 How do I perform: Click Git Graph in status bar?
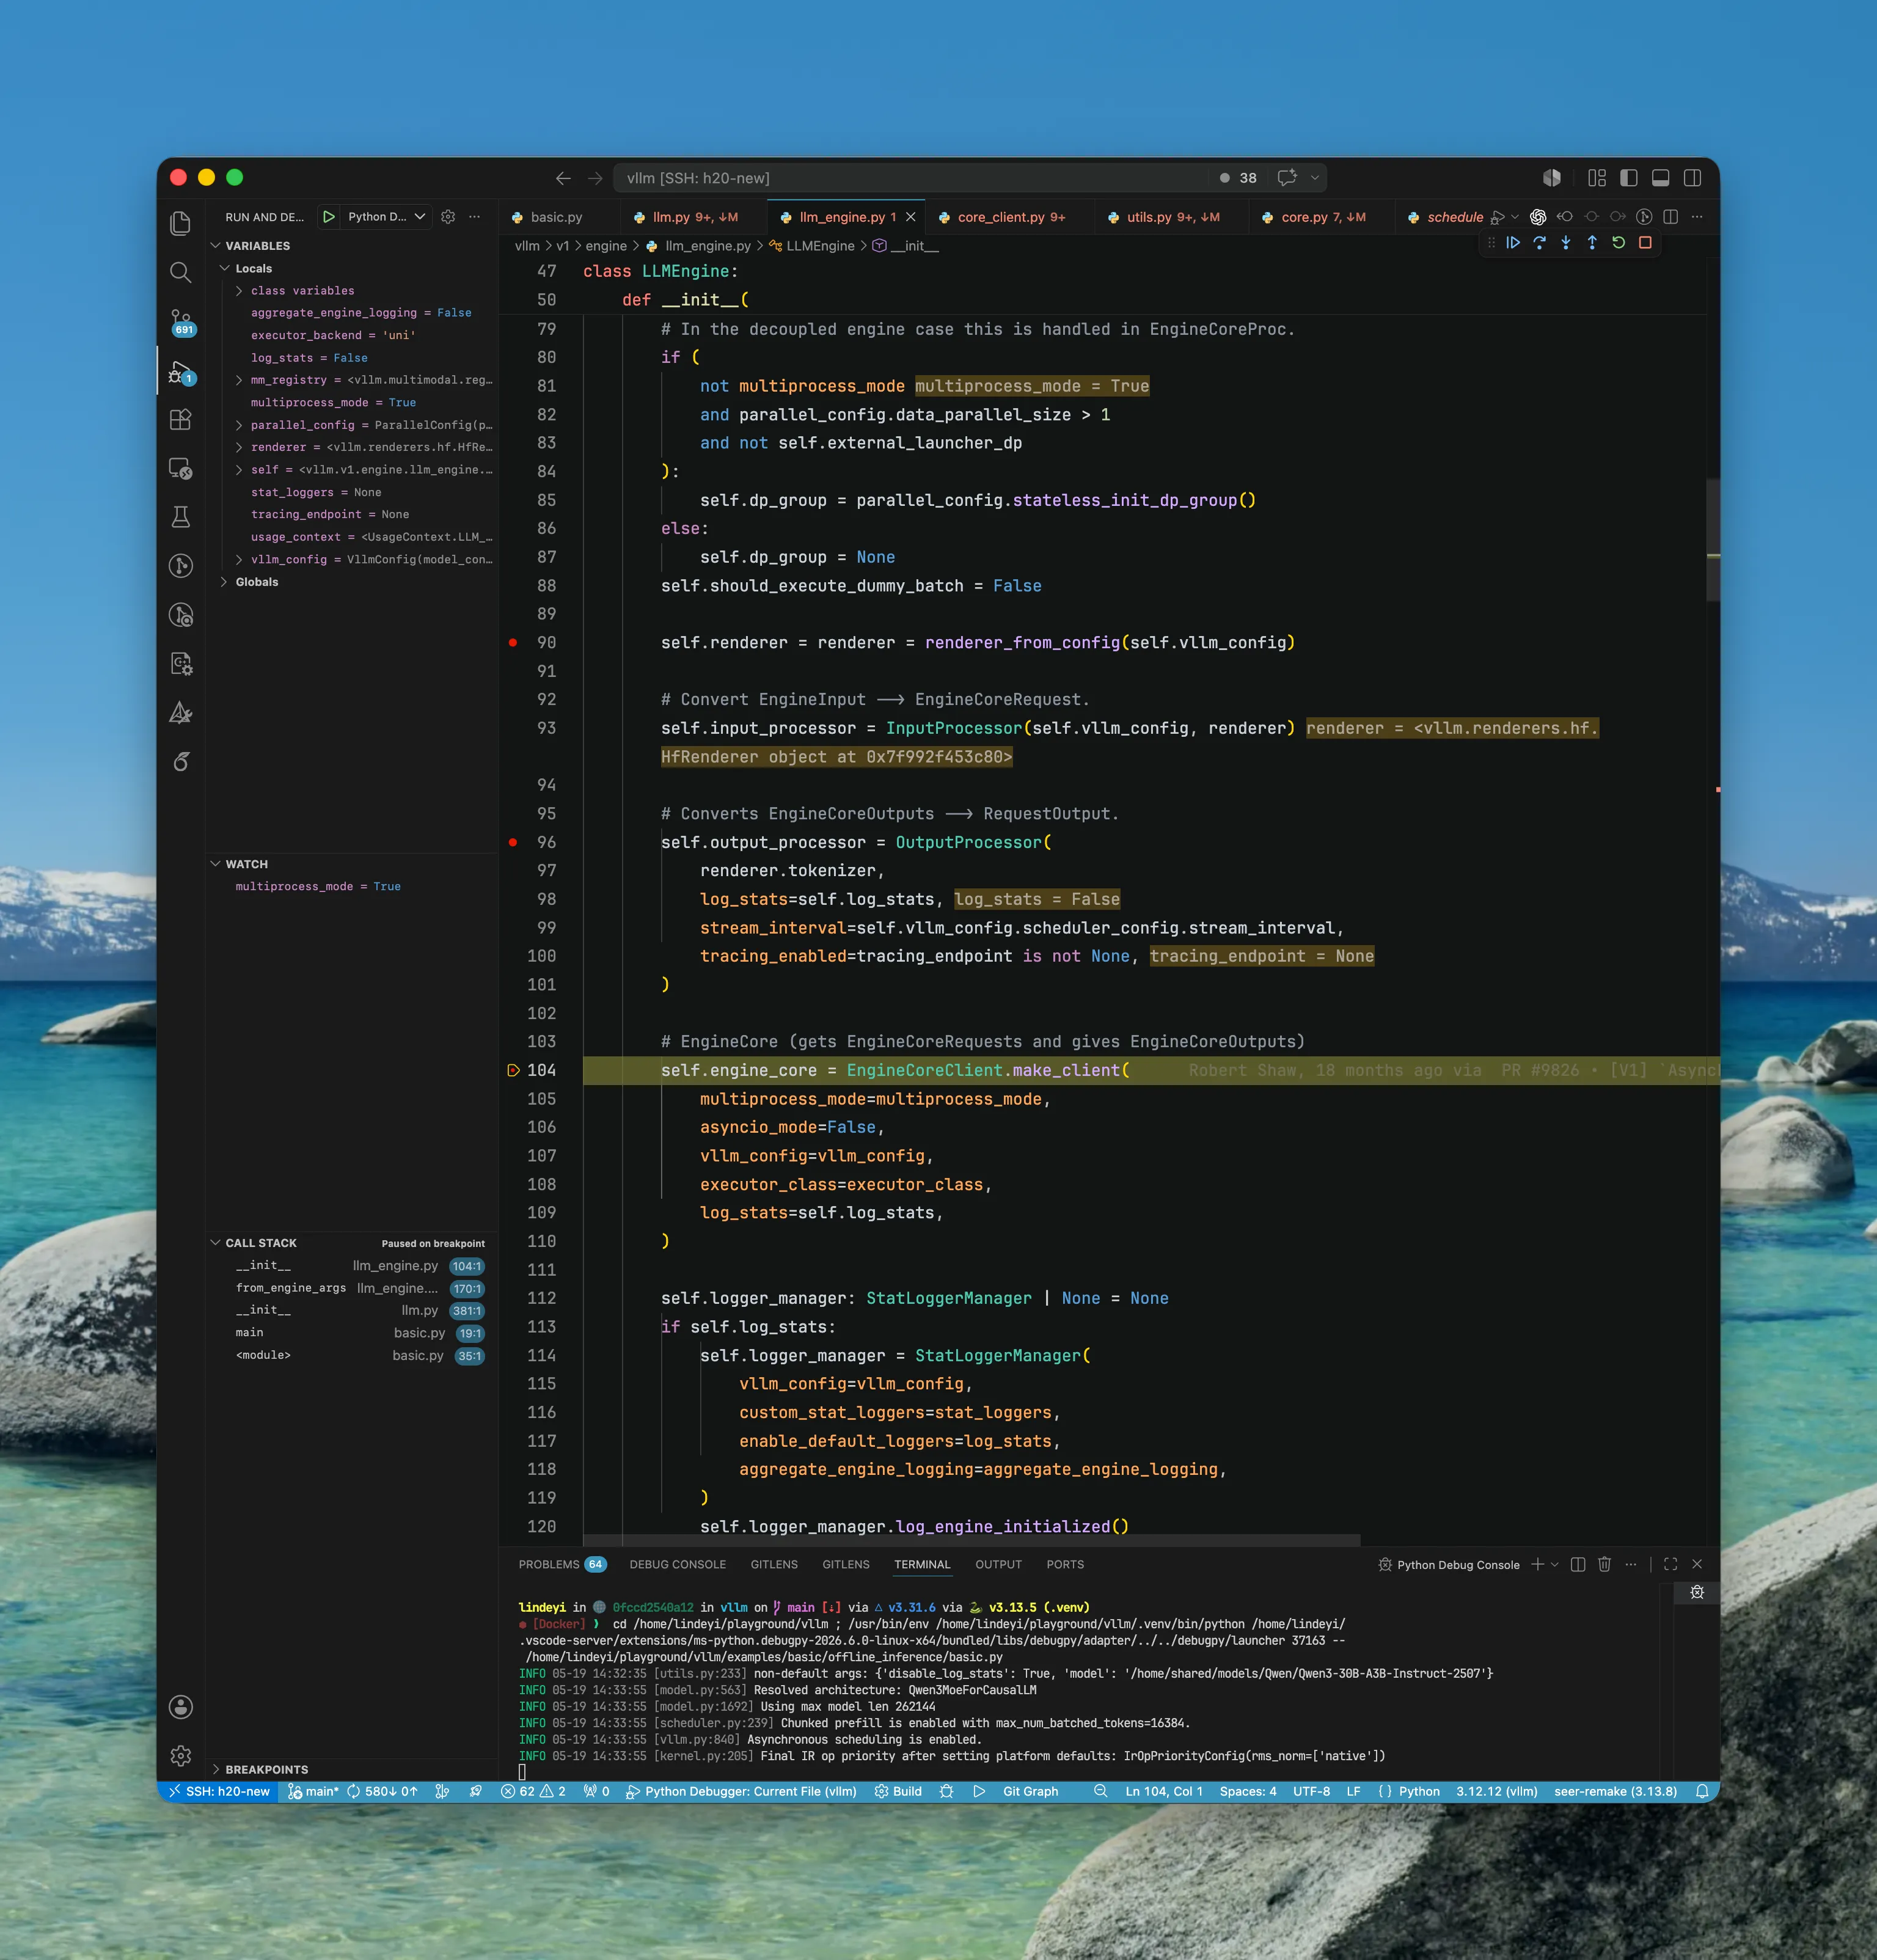1030,1791
